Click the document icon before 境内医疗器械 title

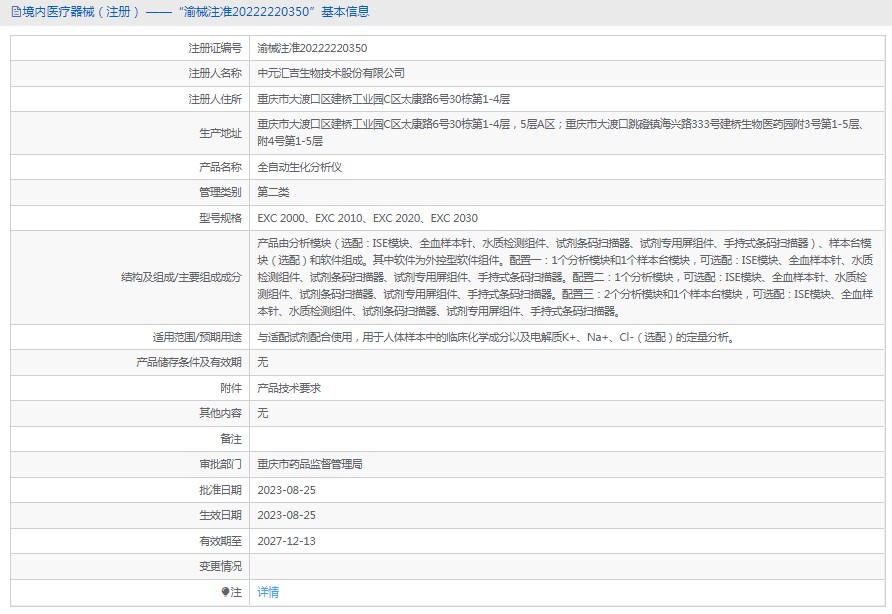pos(16,12)
